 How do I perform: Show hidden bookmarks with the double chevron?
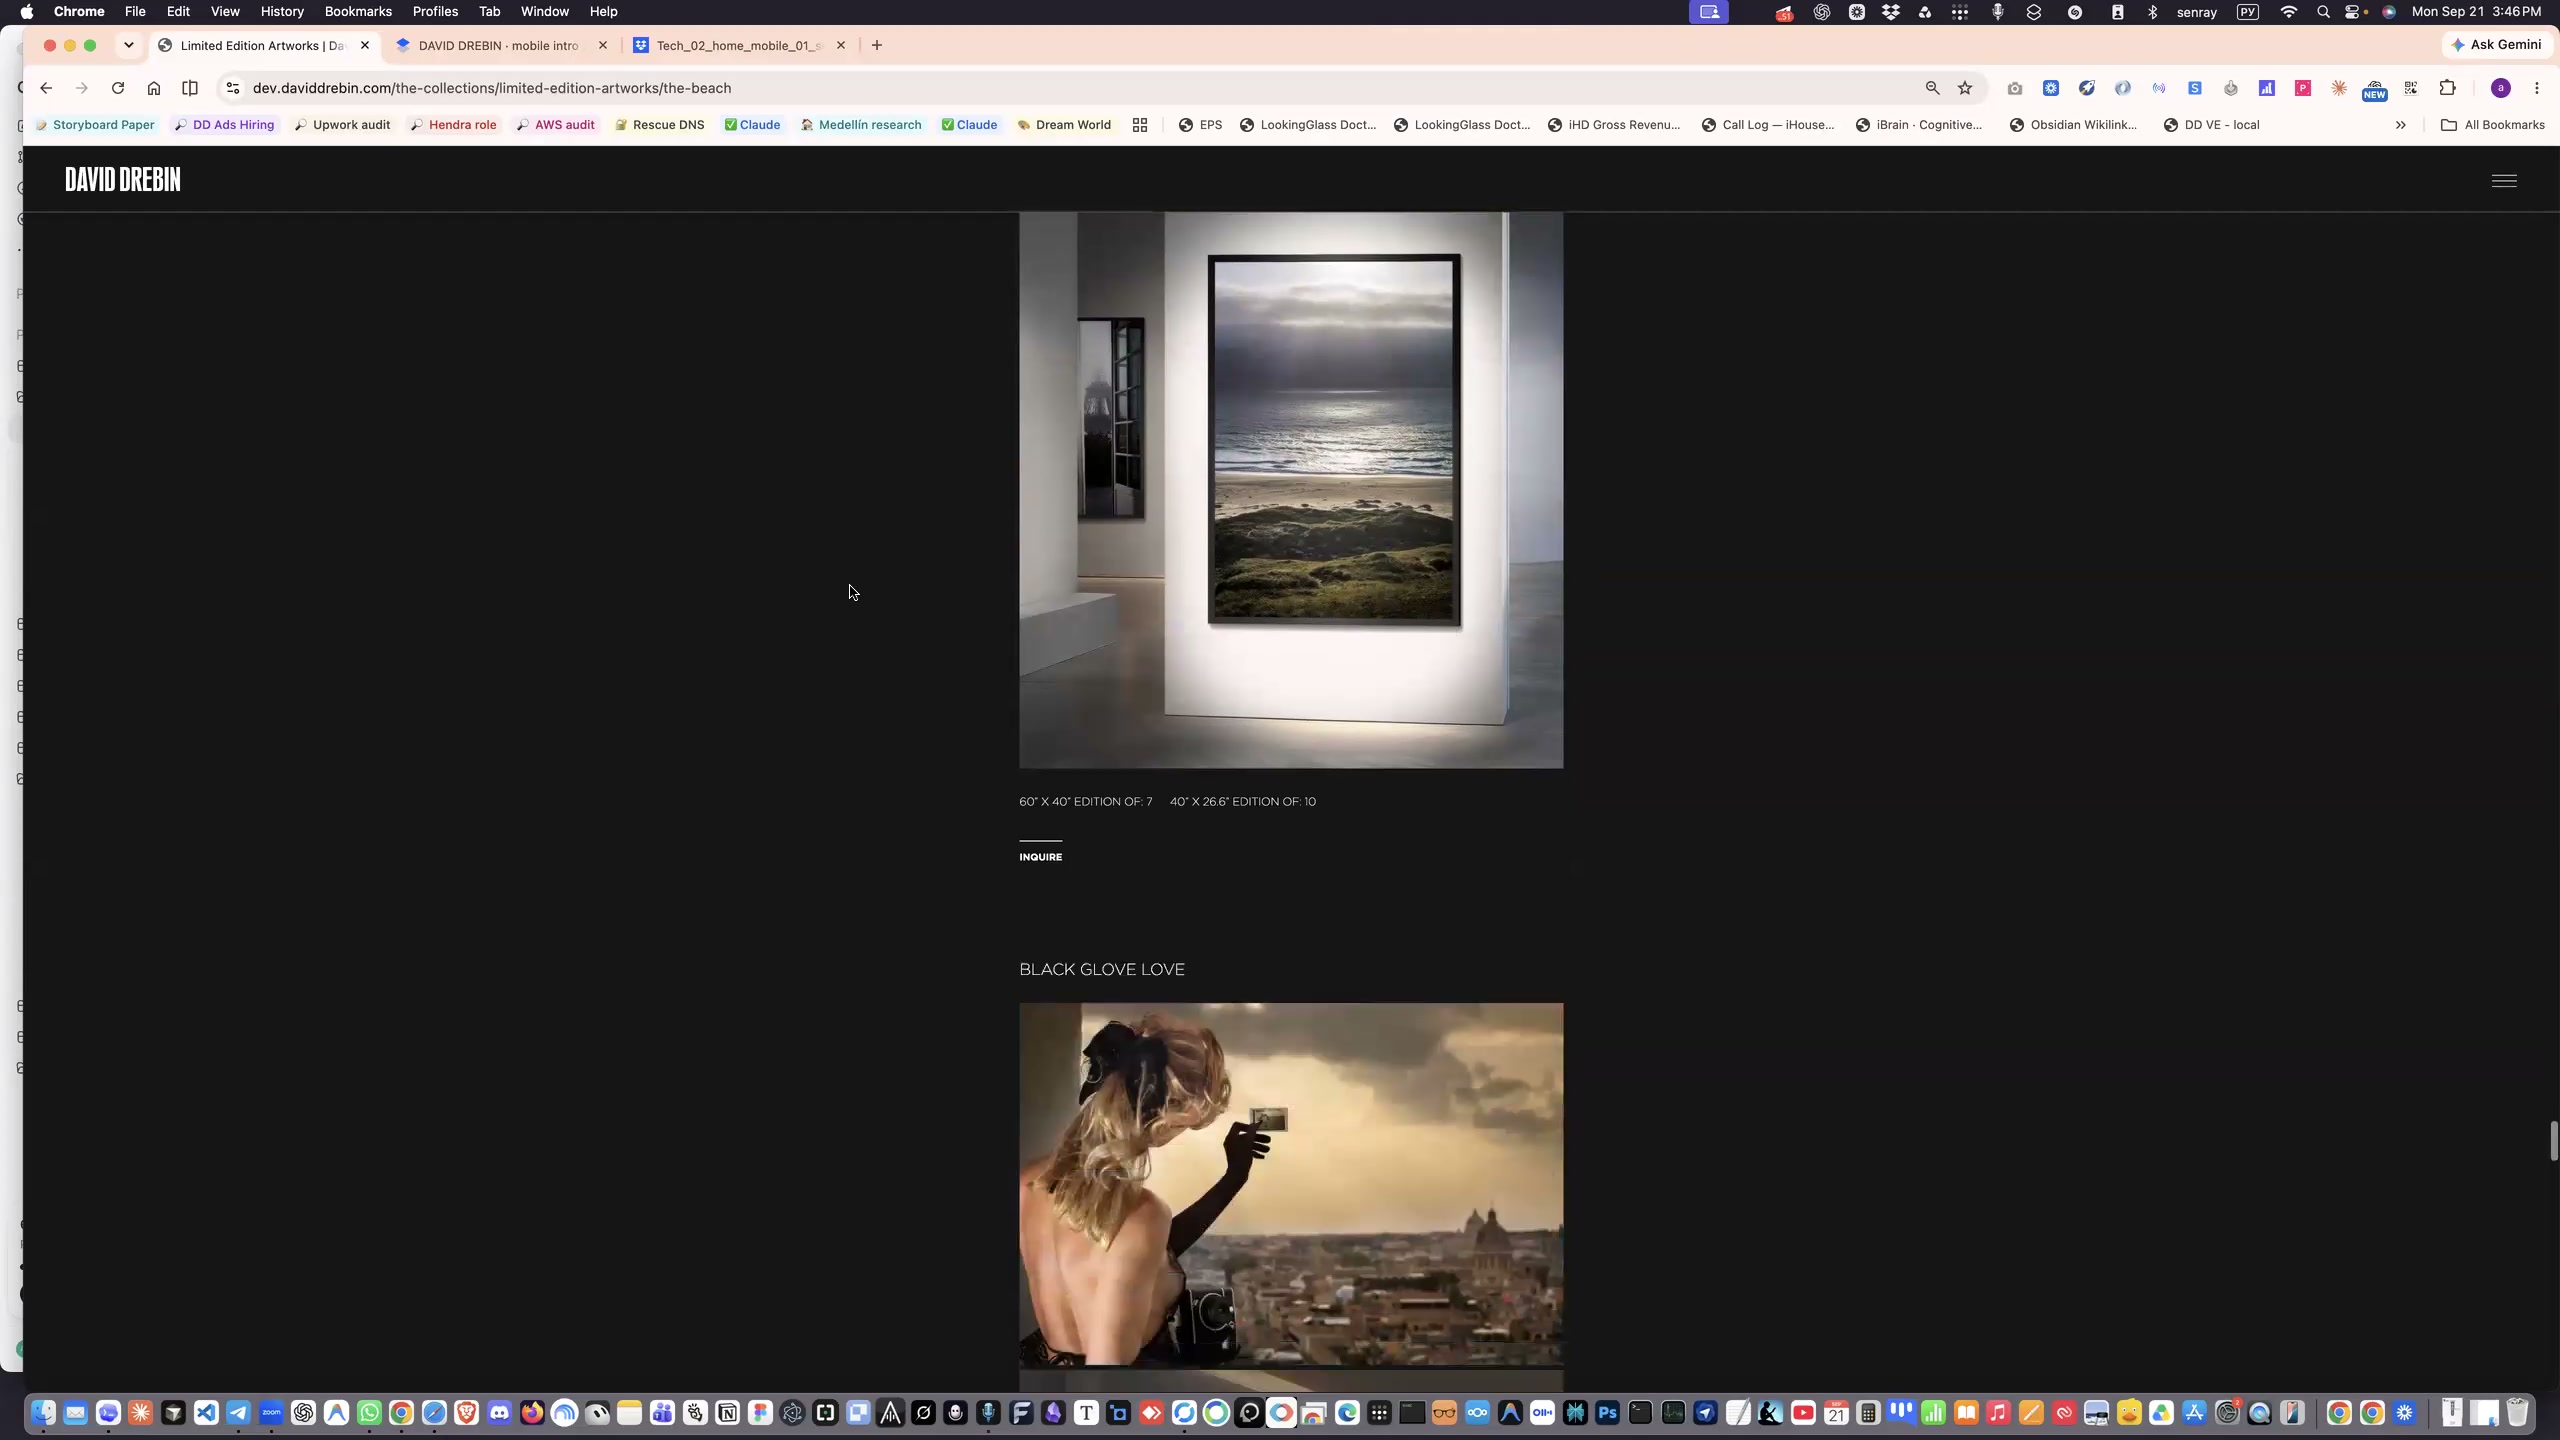pyautogui.click(x=2400, y=125)
